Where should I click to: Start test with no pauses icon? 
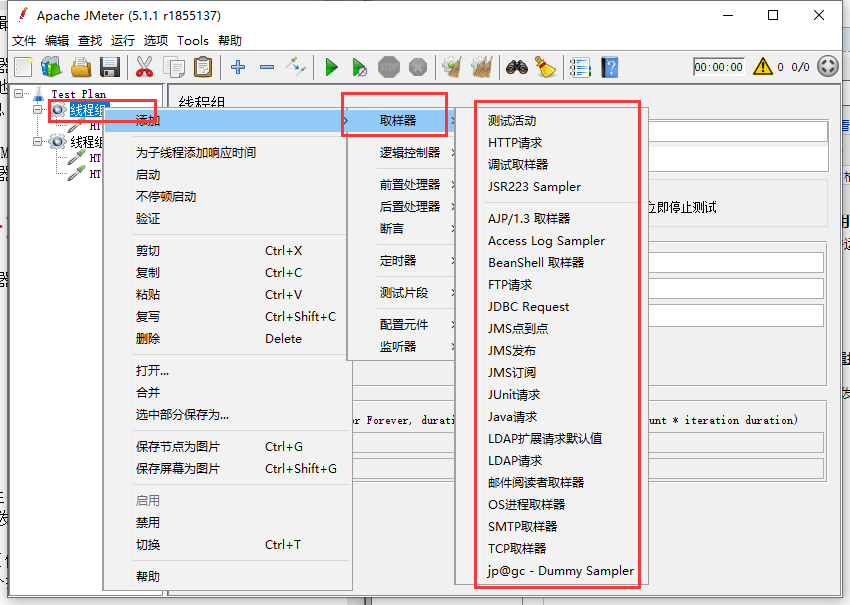pyautogui.click(x=359, y=67)
